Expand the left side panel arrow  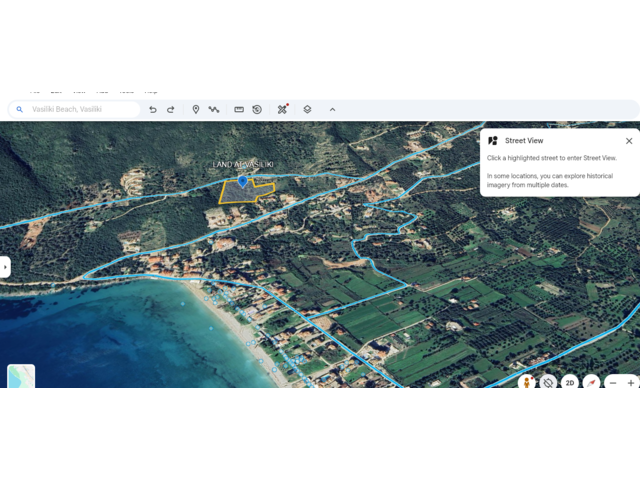tap(5, 267)
